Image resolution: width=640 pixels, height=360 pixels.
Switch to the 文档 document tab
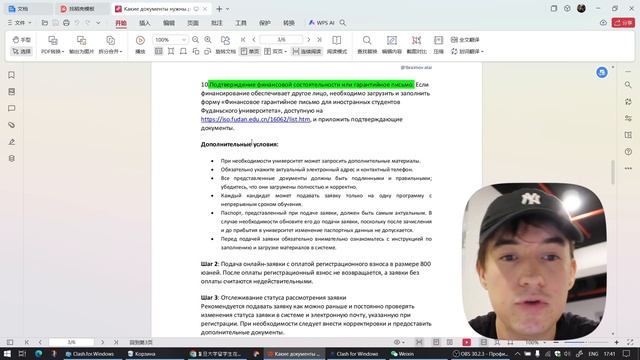pyautogui.click(x=27, y=9)
